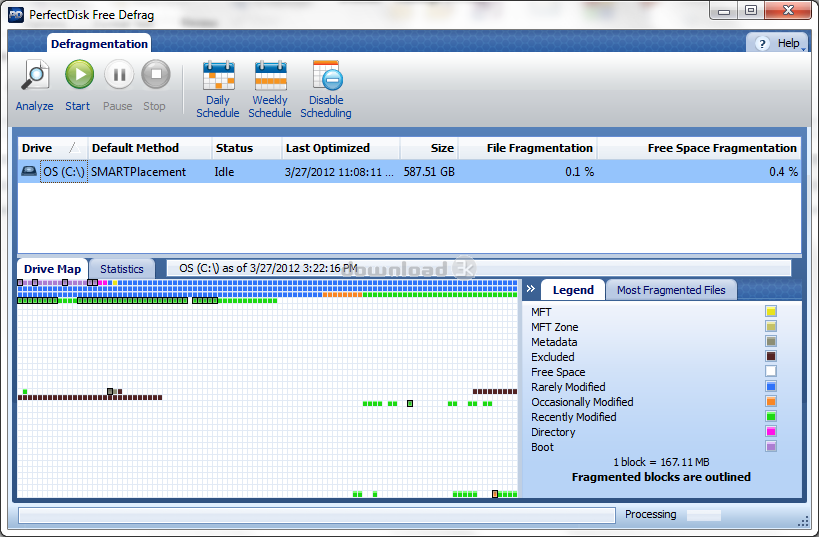Click the blue Rarely Modified swatch
The width and height of the screenshot is (819, 537).
pos(771,386)
